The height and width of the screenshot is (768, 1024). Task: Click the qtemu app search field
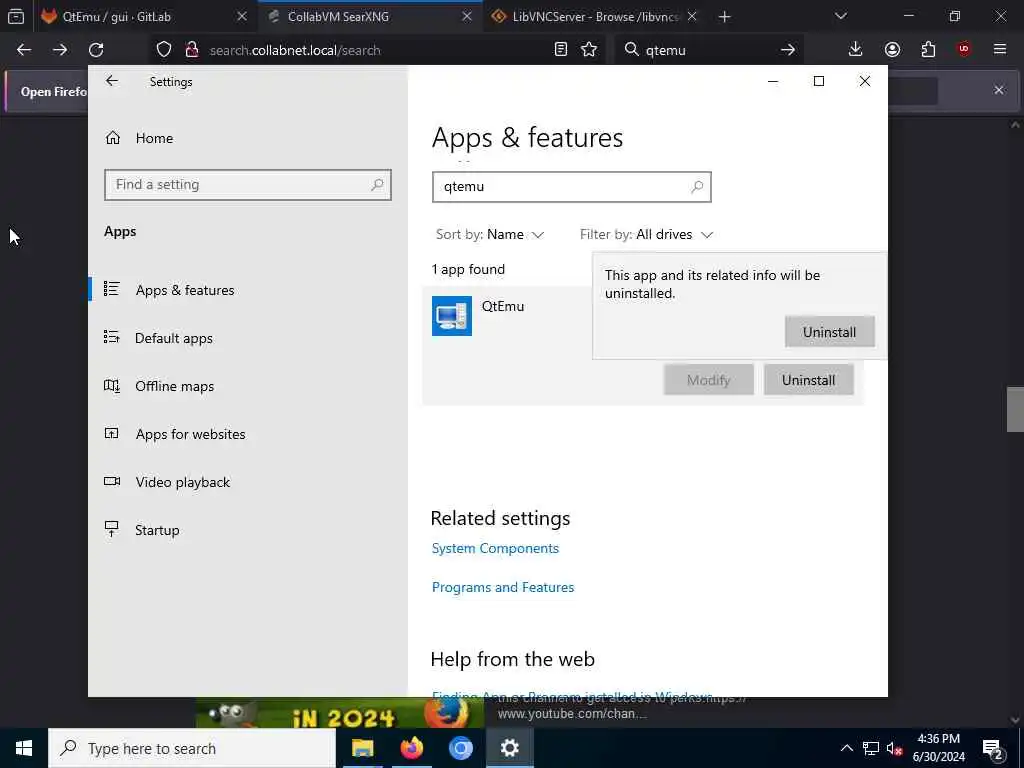click(571, 187)
